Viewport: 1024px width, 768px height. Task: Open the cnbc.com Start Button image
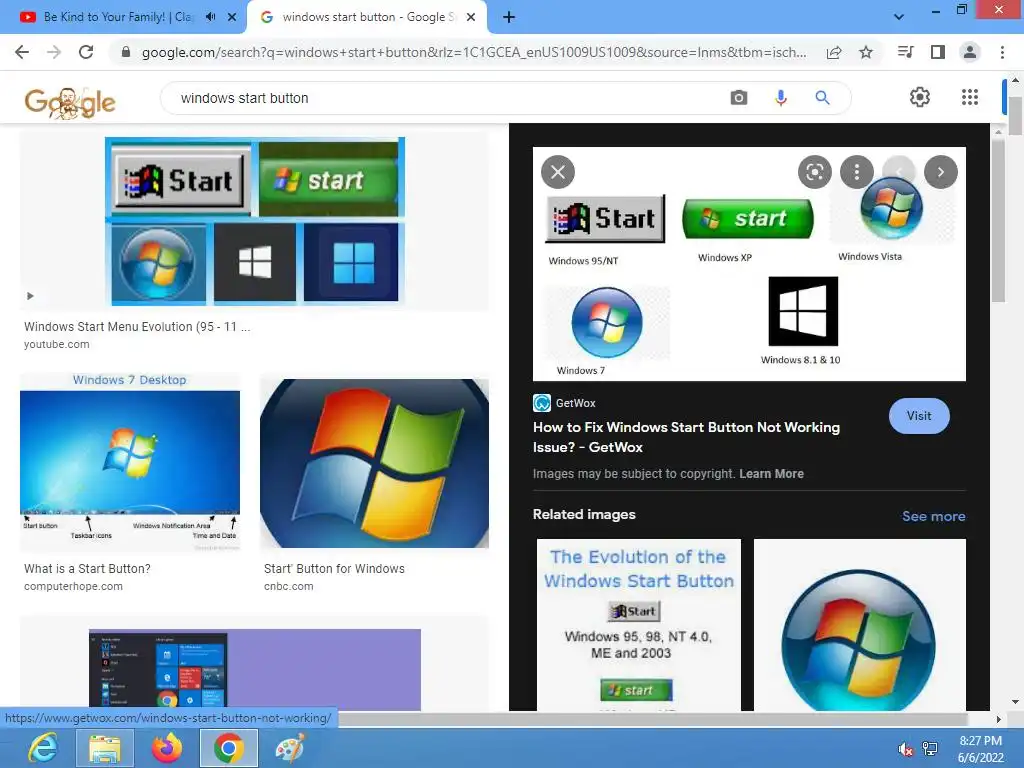[x=374, y=463]
